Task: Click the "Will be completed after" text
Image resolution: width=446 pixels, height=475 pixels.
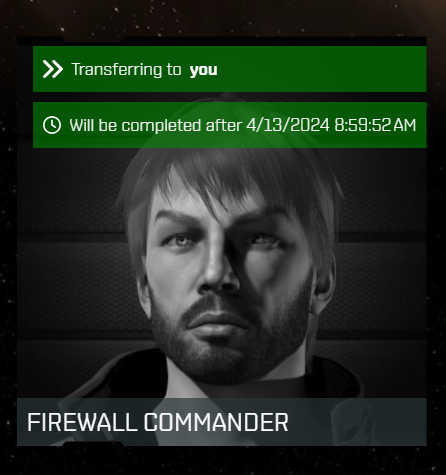Action: coord(155,126)
